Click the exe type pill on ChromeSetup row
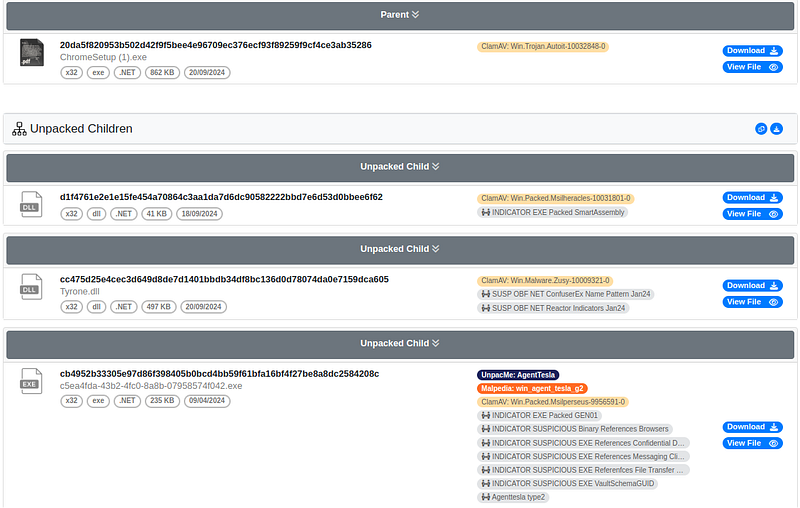The width and height of the screenshot is (800, 508). point(98,73)
